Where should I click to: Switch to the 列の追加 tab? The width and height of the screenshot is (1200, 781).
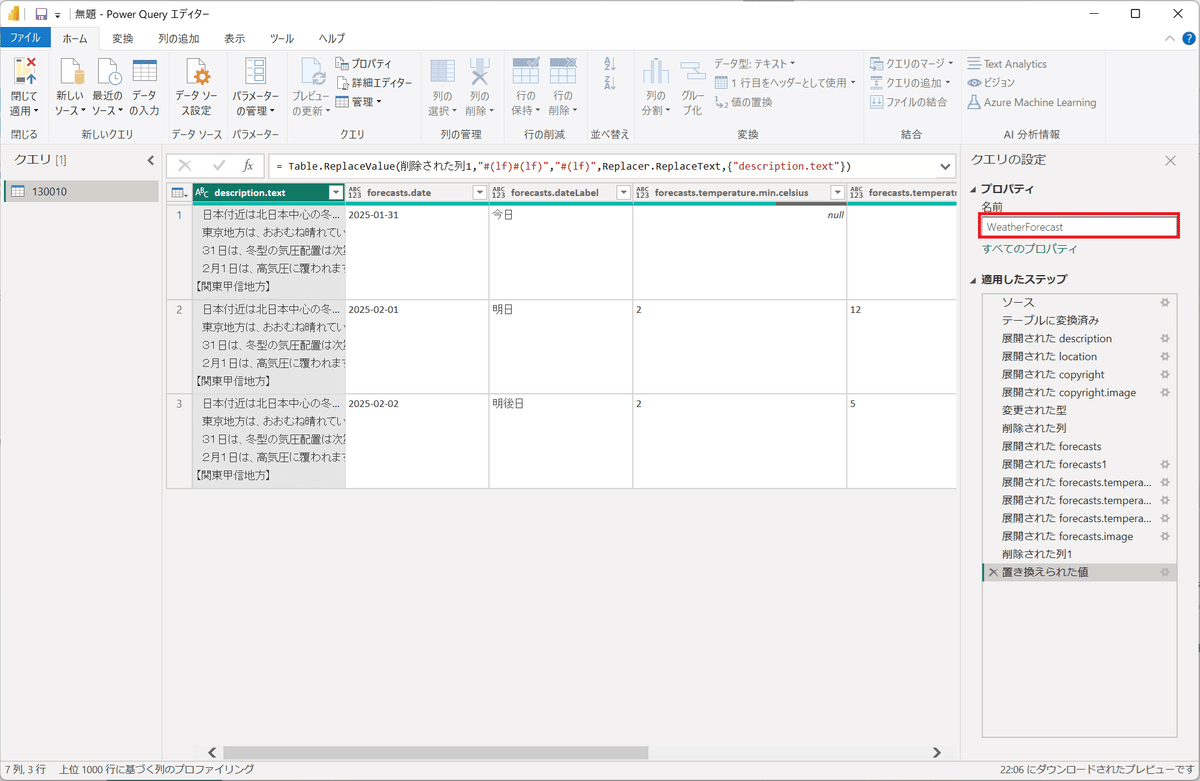coord(178,38)
